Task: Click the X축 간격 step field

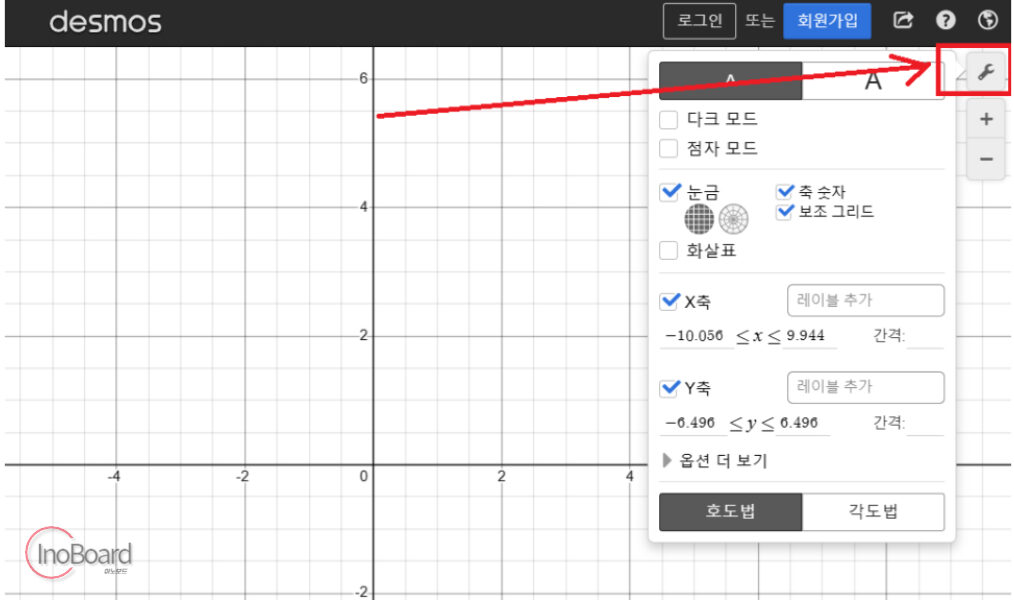Action: (925, 336)
